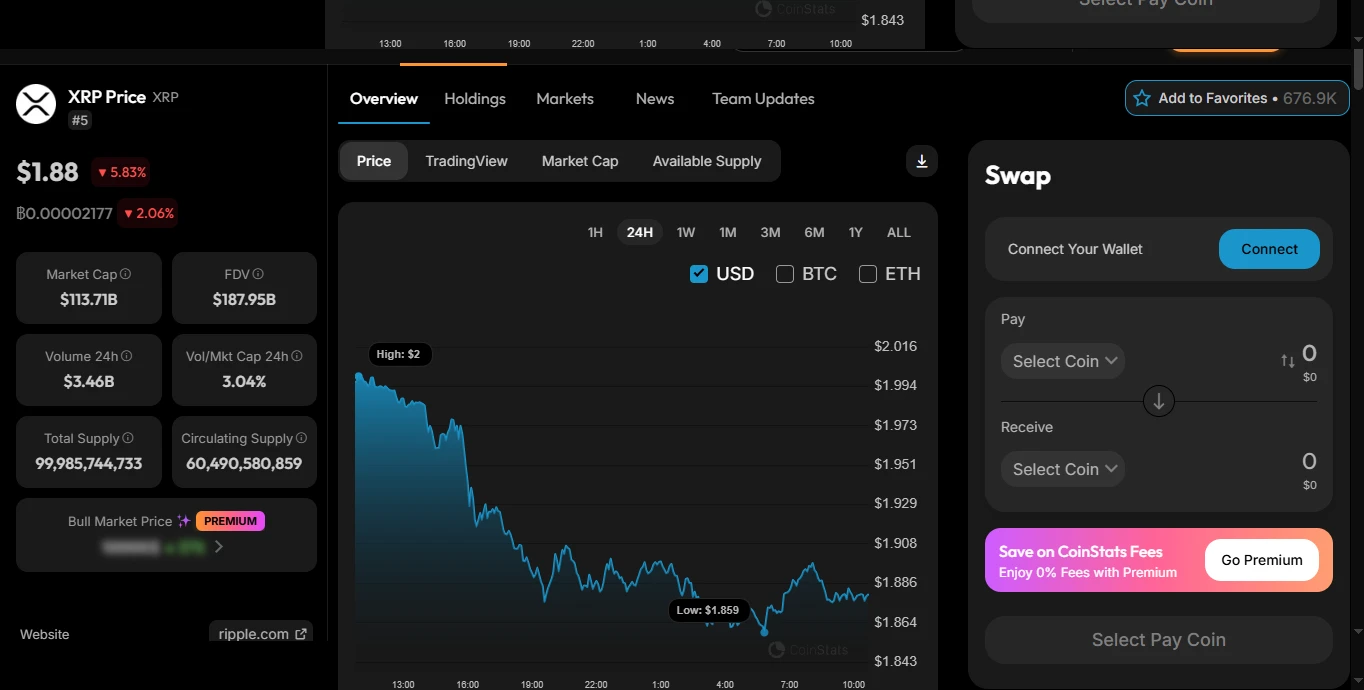This screenshot has height=690, width=1364.
Task: Switch to the Holdings tab
Action: pos(475,99)
